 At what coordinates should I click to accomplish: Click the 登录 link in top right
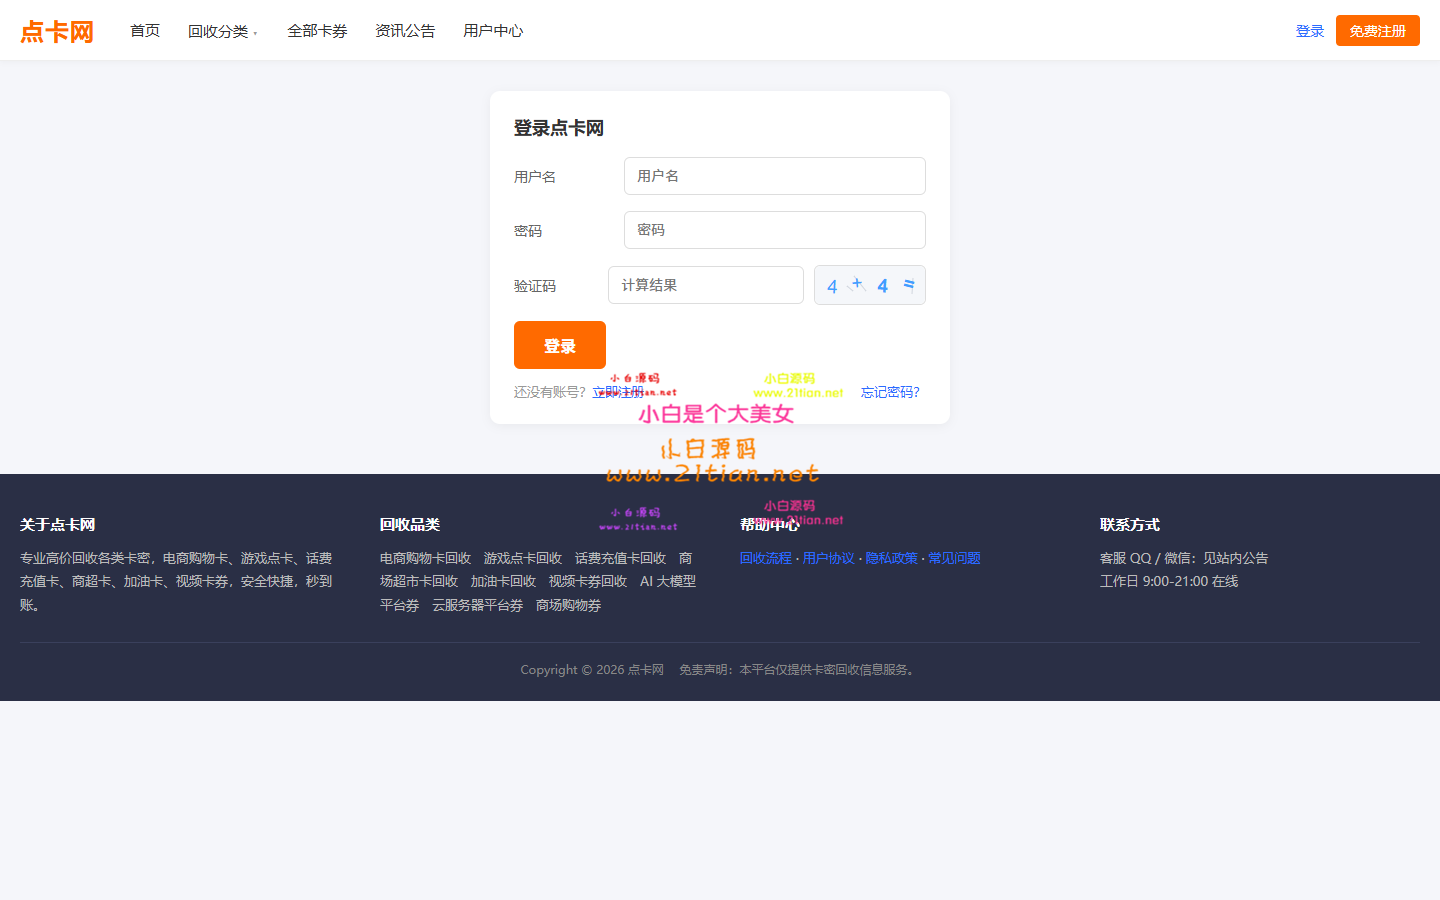1310,31
